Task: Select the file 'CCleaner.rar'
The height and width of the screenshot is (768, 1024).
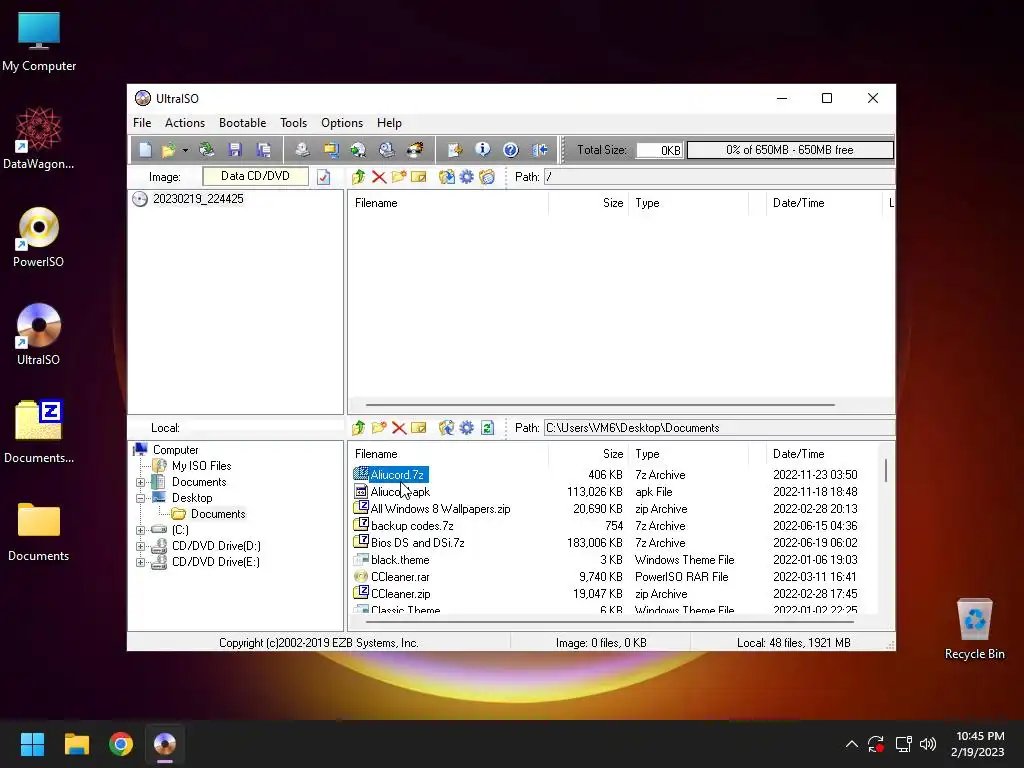Action: pos(400,577)
